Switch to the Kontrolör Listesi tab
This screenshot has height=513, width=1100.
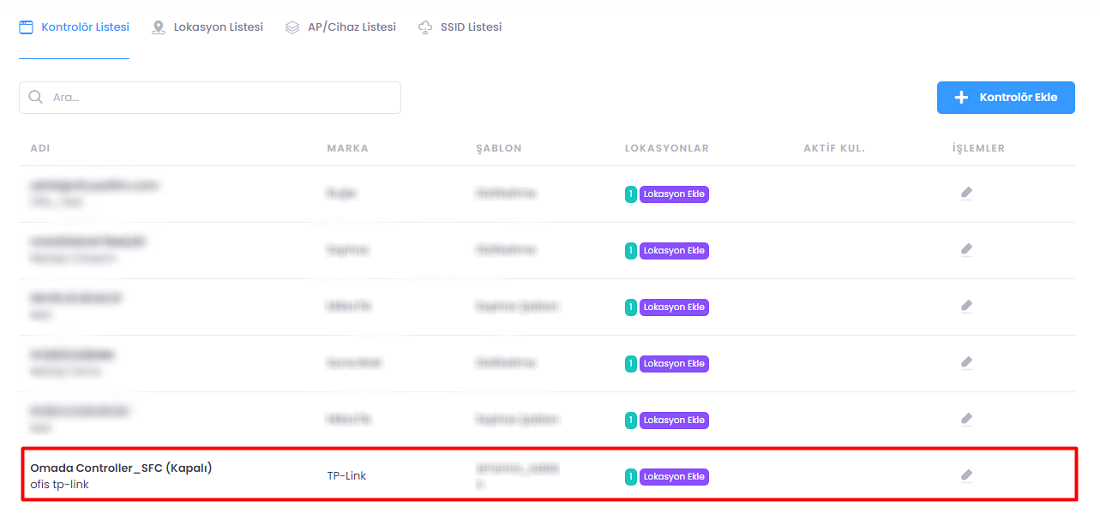[74, 27]
